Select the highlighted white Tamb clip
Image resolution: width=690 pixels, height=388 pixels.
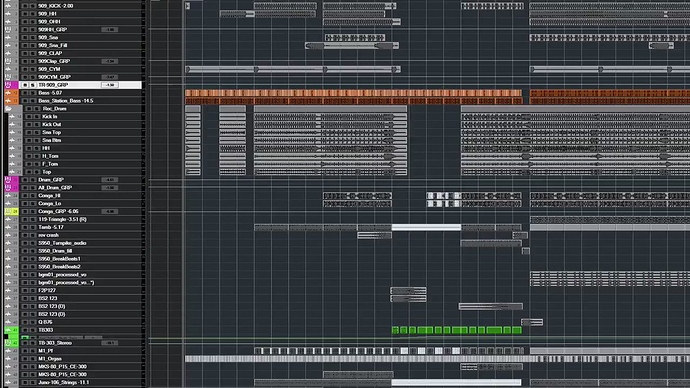point(426,227)
